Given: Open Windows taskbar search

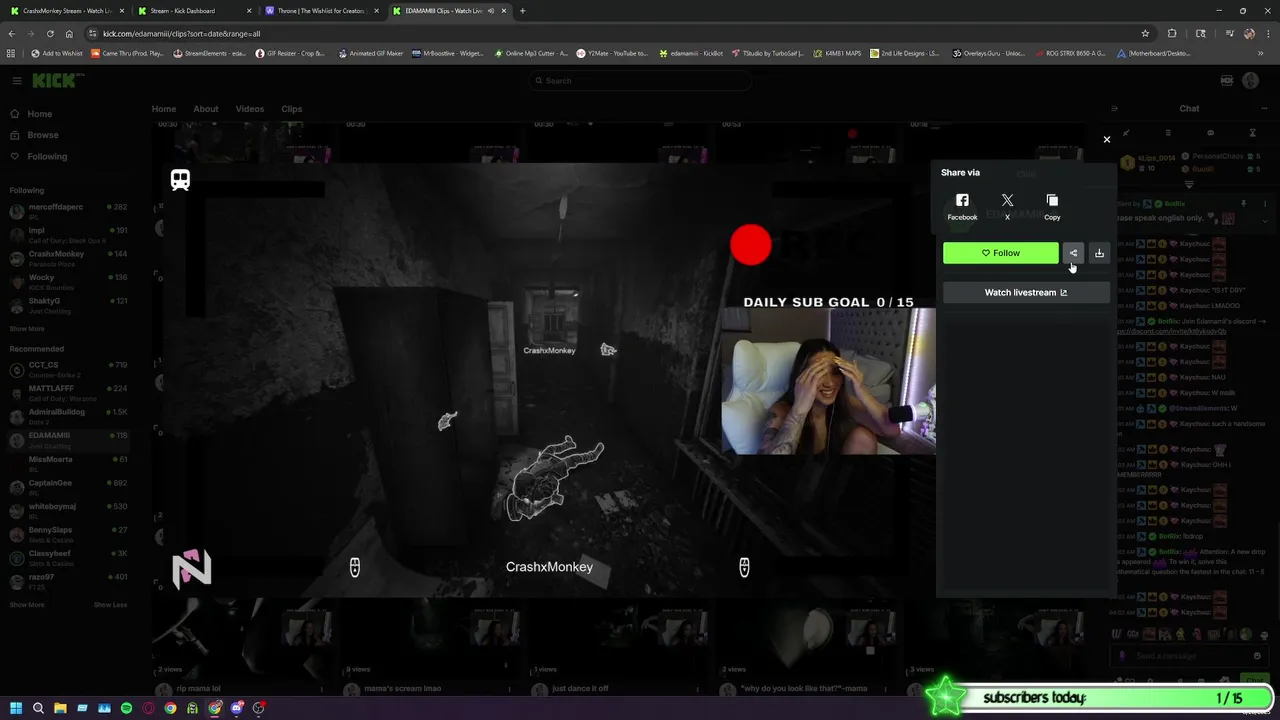Looking at the screenshot, I should [x=38, y=708].
